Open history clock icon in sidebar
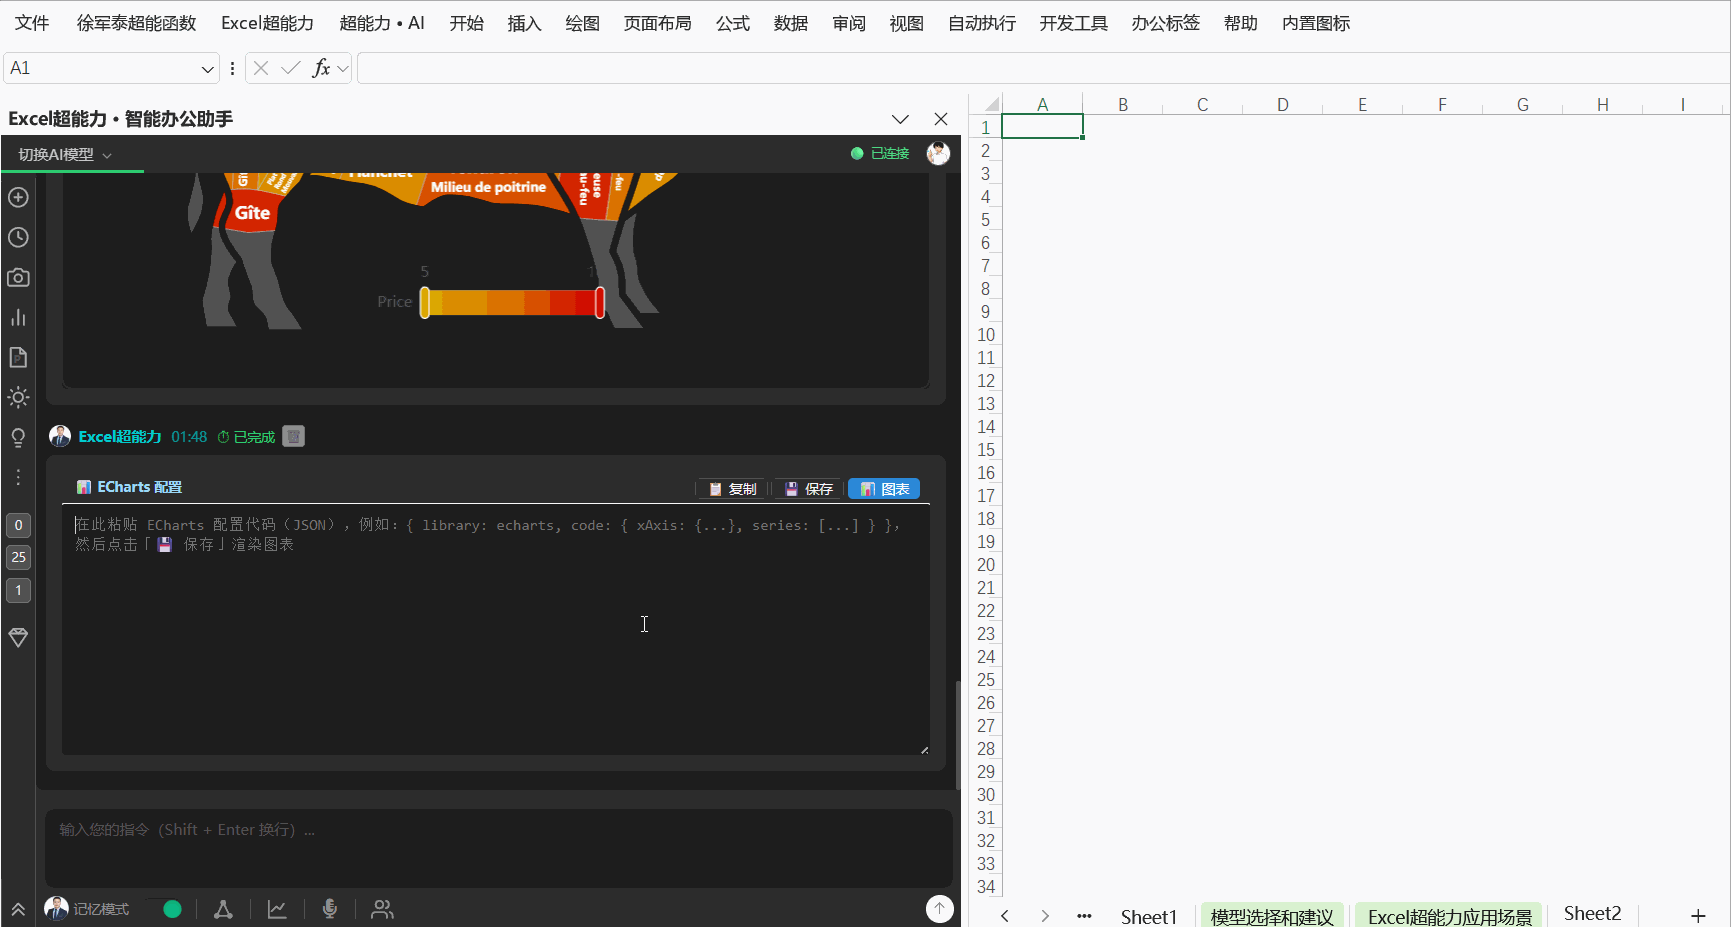The width and height of the screenshot is (1731, 927). 18,237
